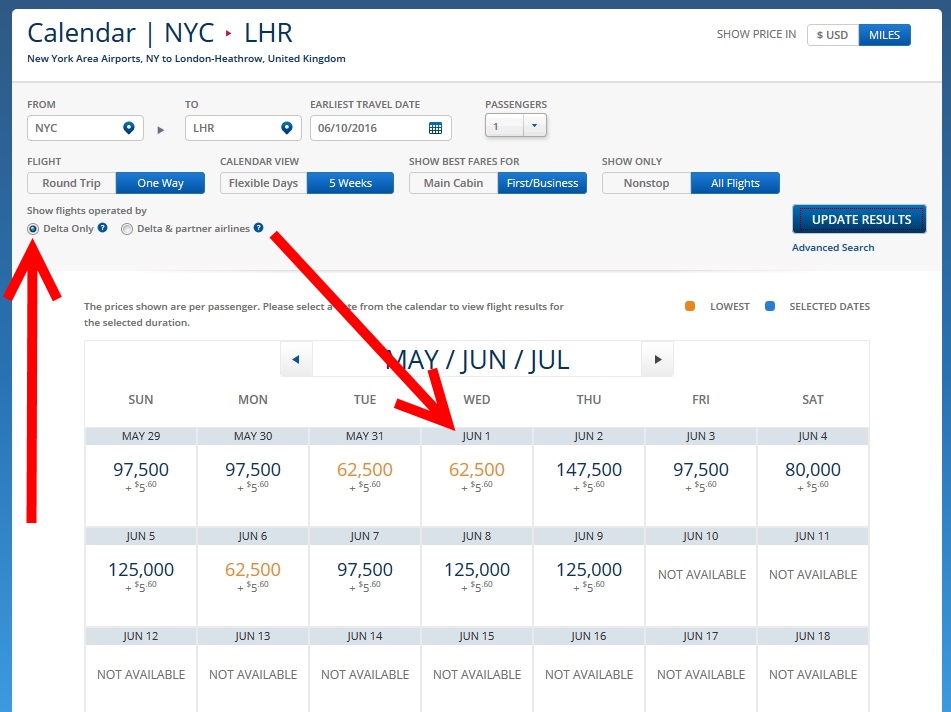Viewport: 951px width, 712px height.
Task: Click the help icon beside Delta Only
Action: click(x=101, y=229)
